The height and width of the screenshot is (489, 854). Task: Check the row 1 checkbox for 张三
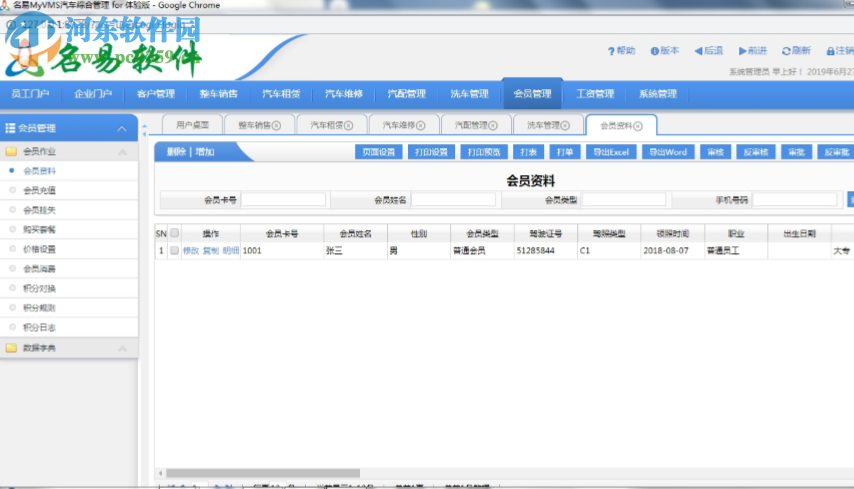pyautogui.click(x=174, y=250)
